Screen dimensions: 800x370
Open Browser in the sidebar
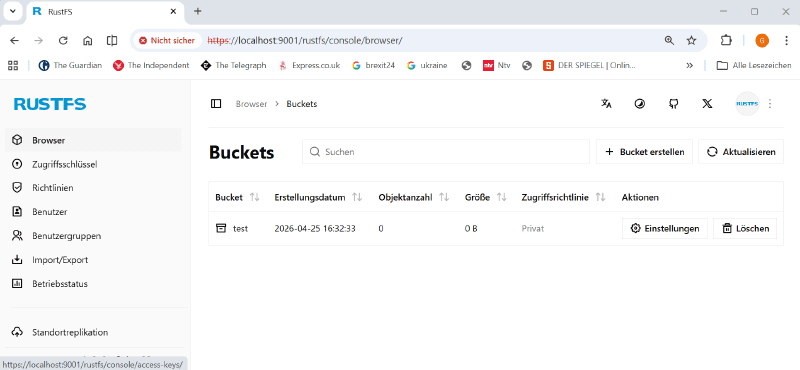(x=93, y=140)
